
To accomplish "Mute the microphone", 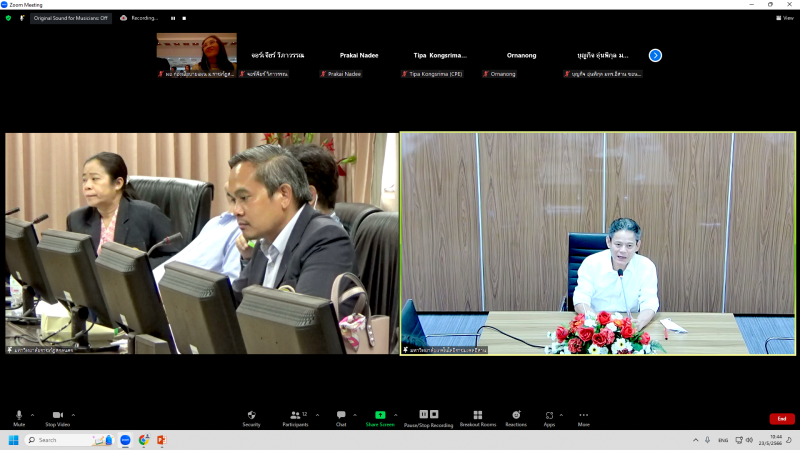I will pos(18,416).
